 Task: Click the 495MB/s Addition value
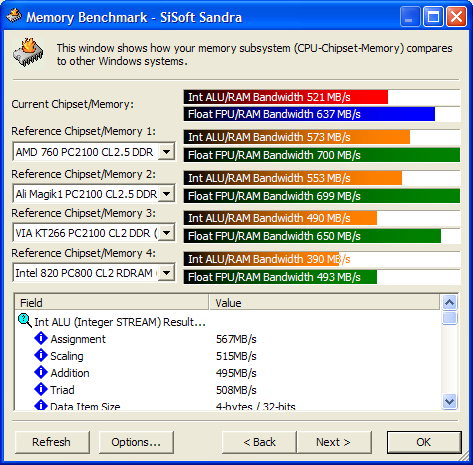(236, 373)
